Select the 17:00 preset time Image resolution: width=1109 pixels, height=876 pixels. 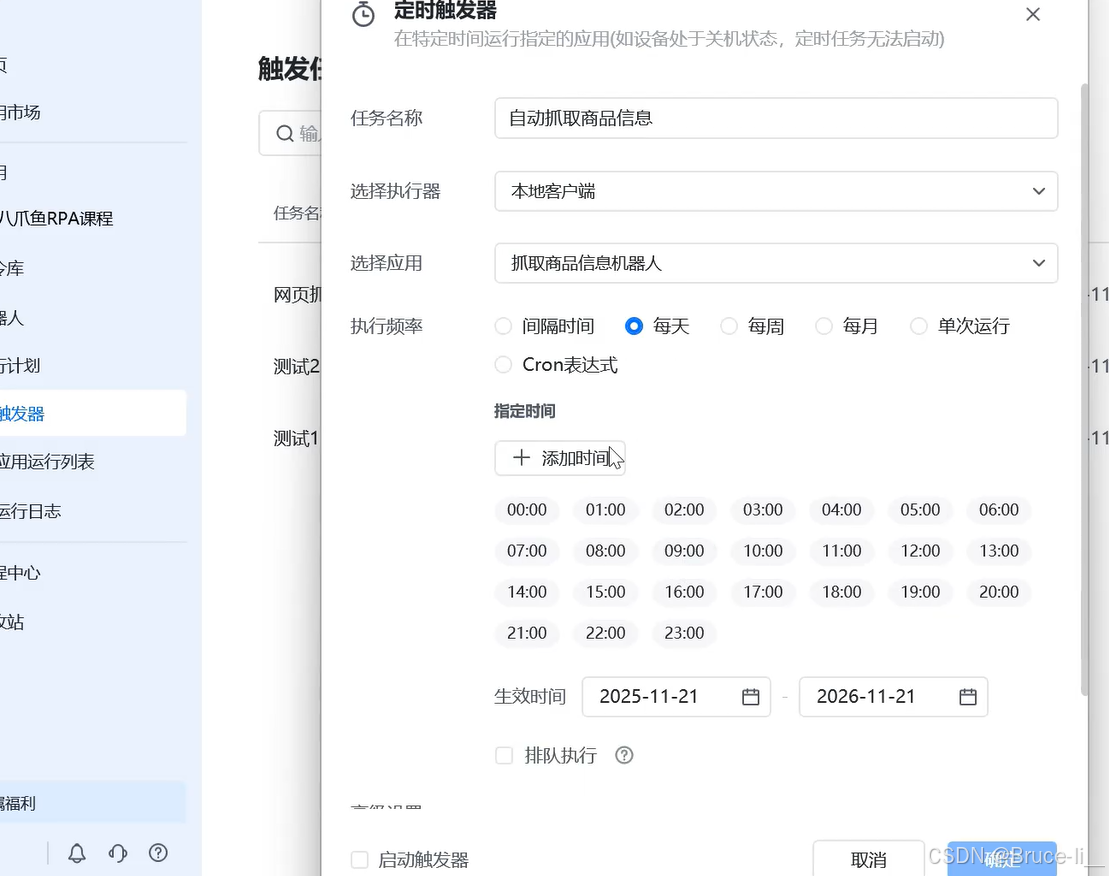pos(762,592)
